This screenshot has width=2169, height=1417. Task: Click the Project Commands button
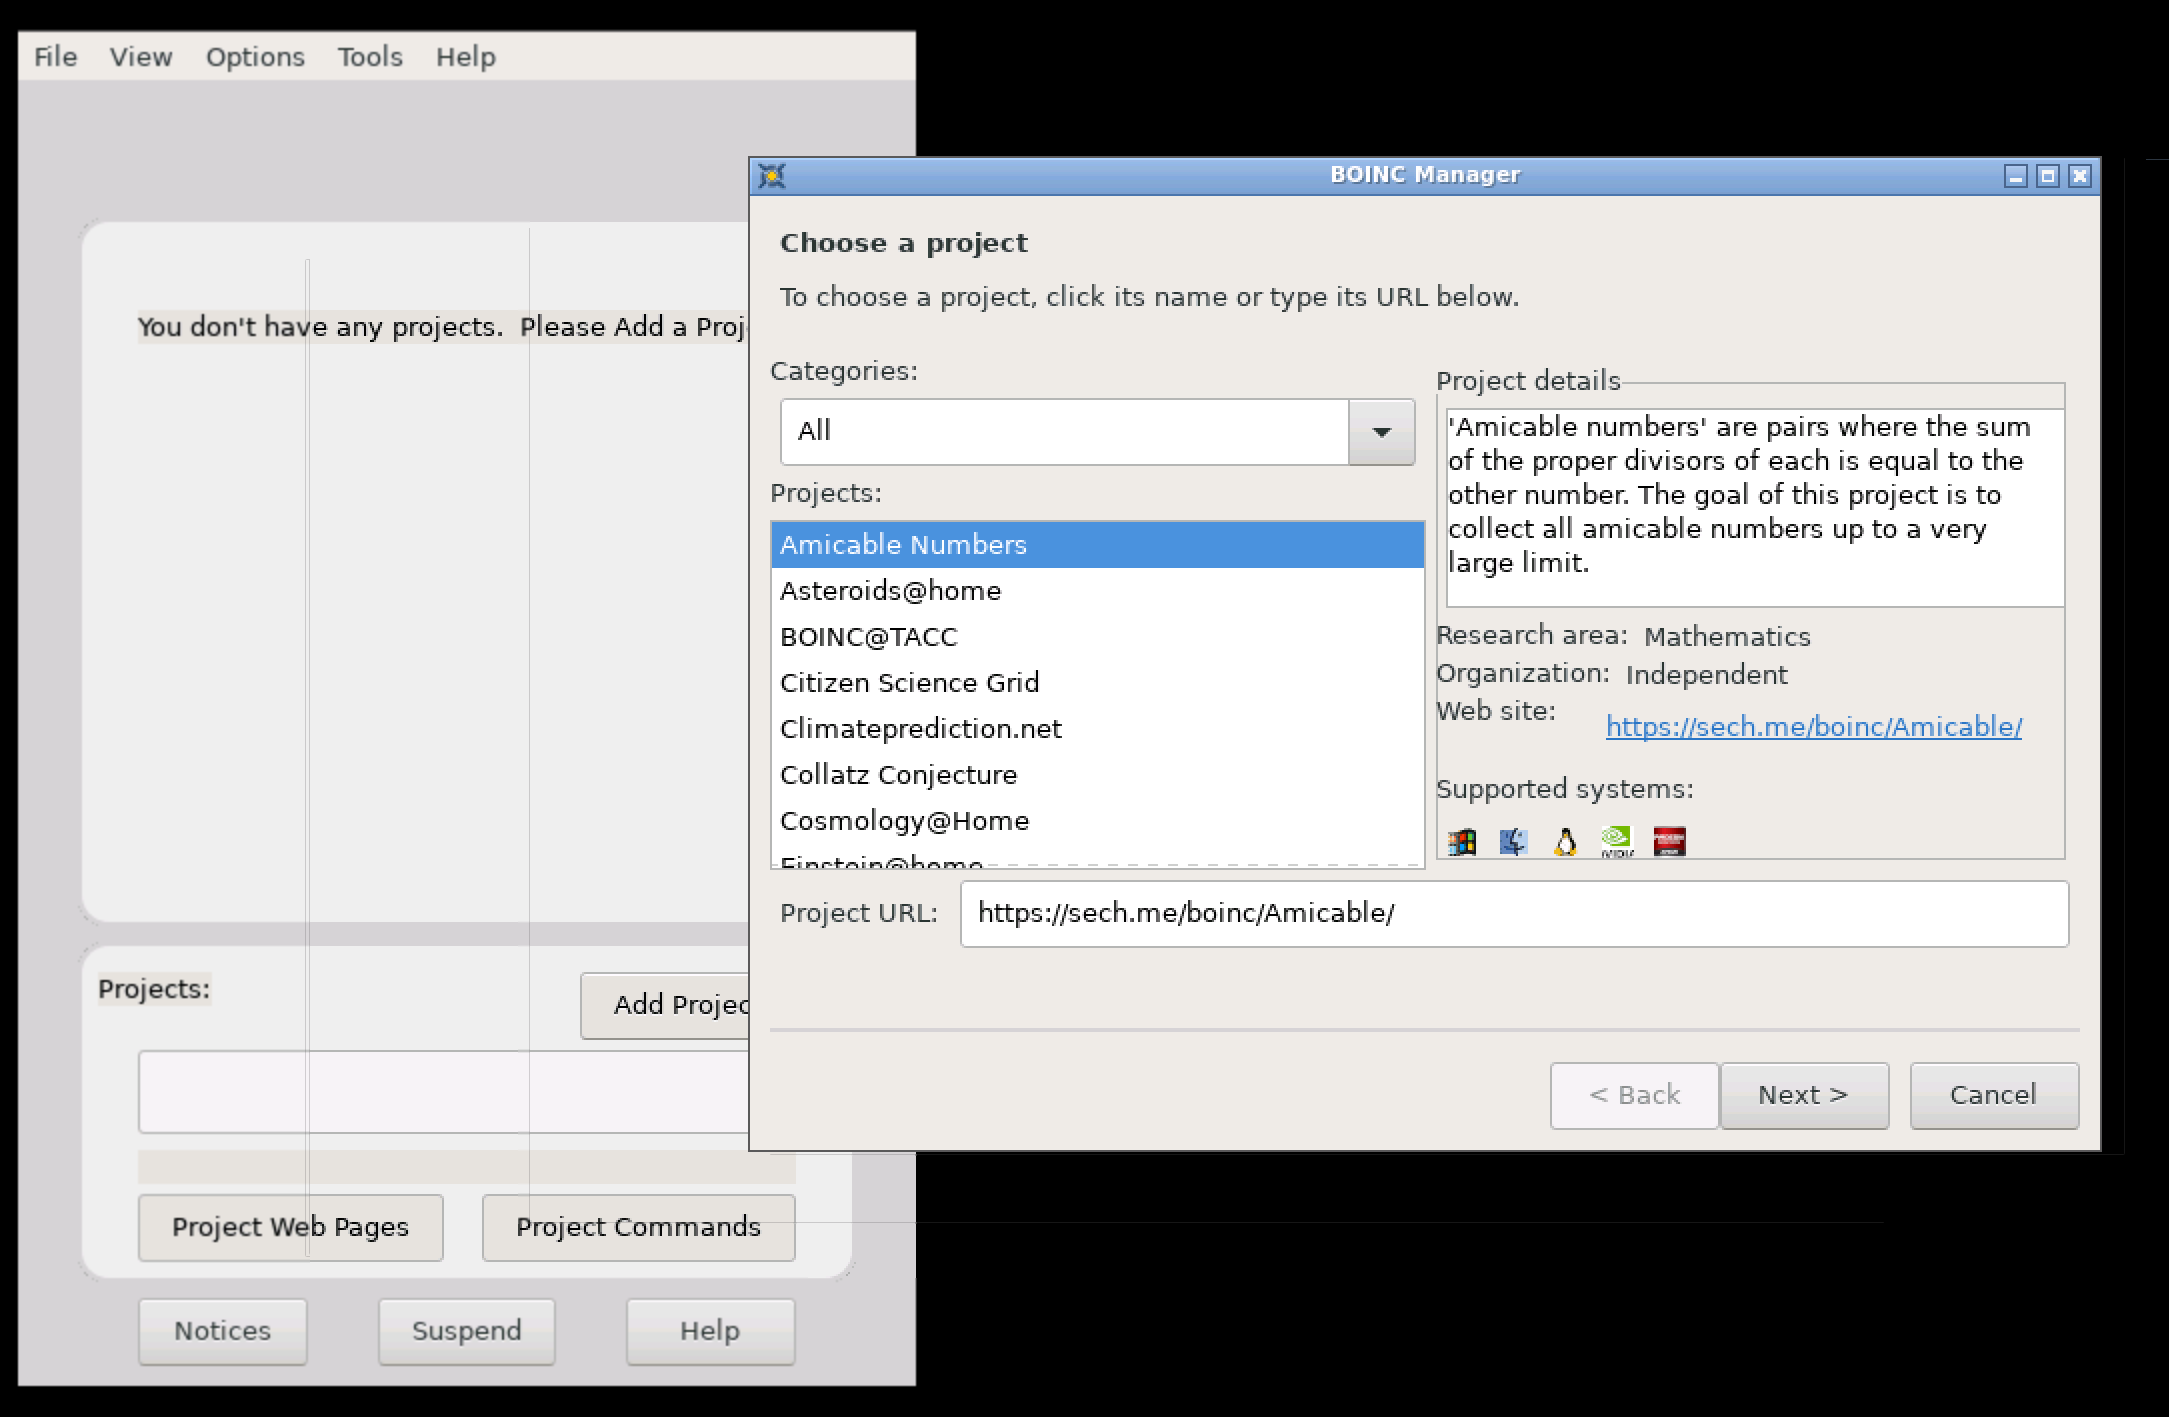638,1227
